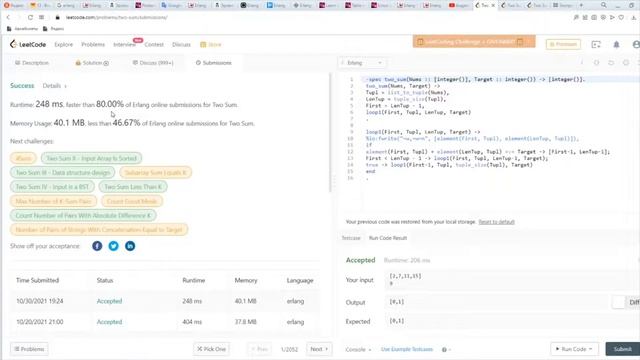Viewport: 640px width, 360px height.
Task: Open Two Sum II - Input Array Is Sorted
Action: point(91,158)
